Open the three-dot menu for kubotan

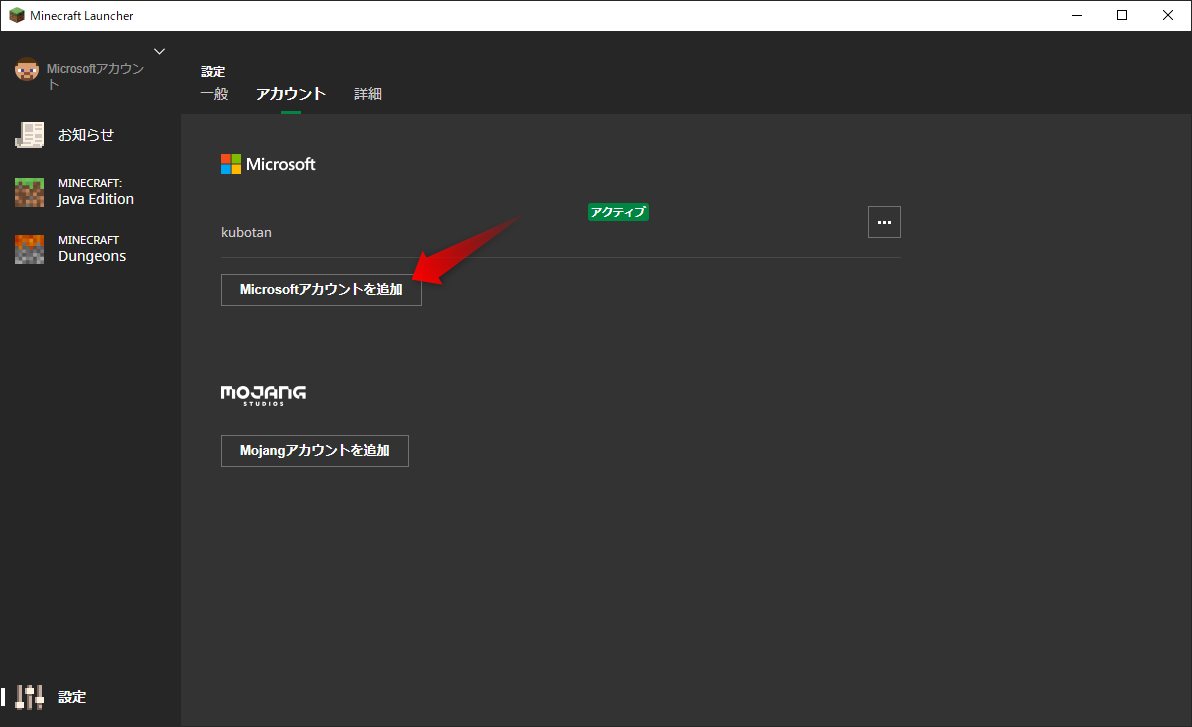pyautogui.click(x=884, y=222)
